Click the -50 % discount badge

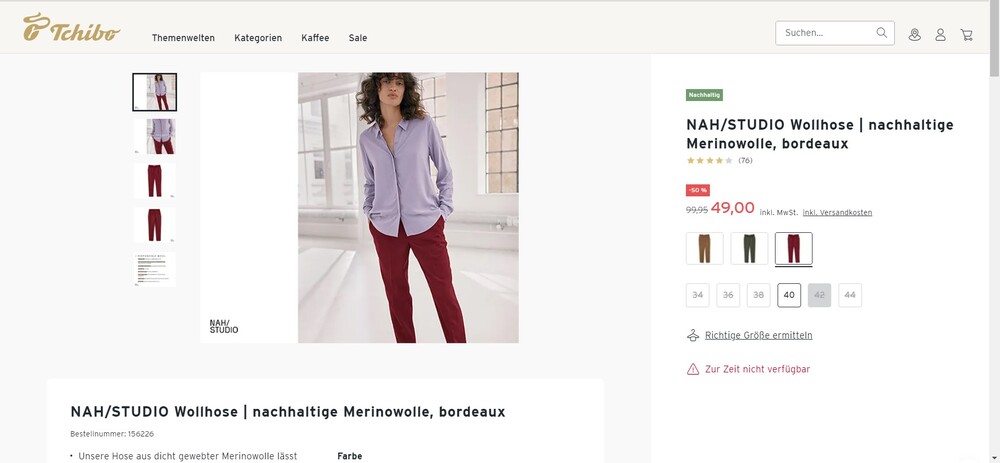[698, 190]
